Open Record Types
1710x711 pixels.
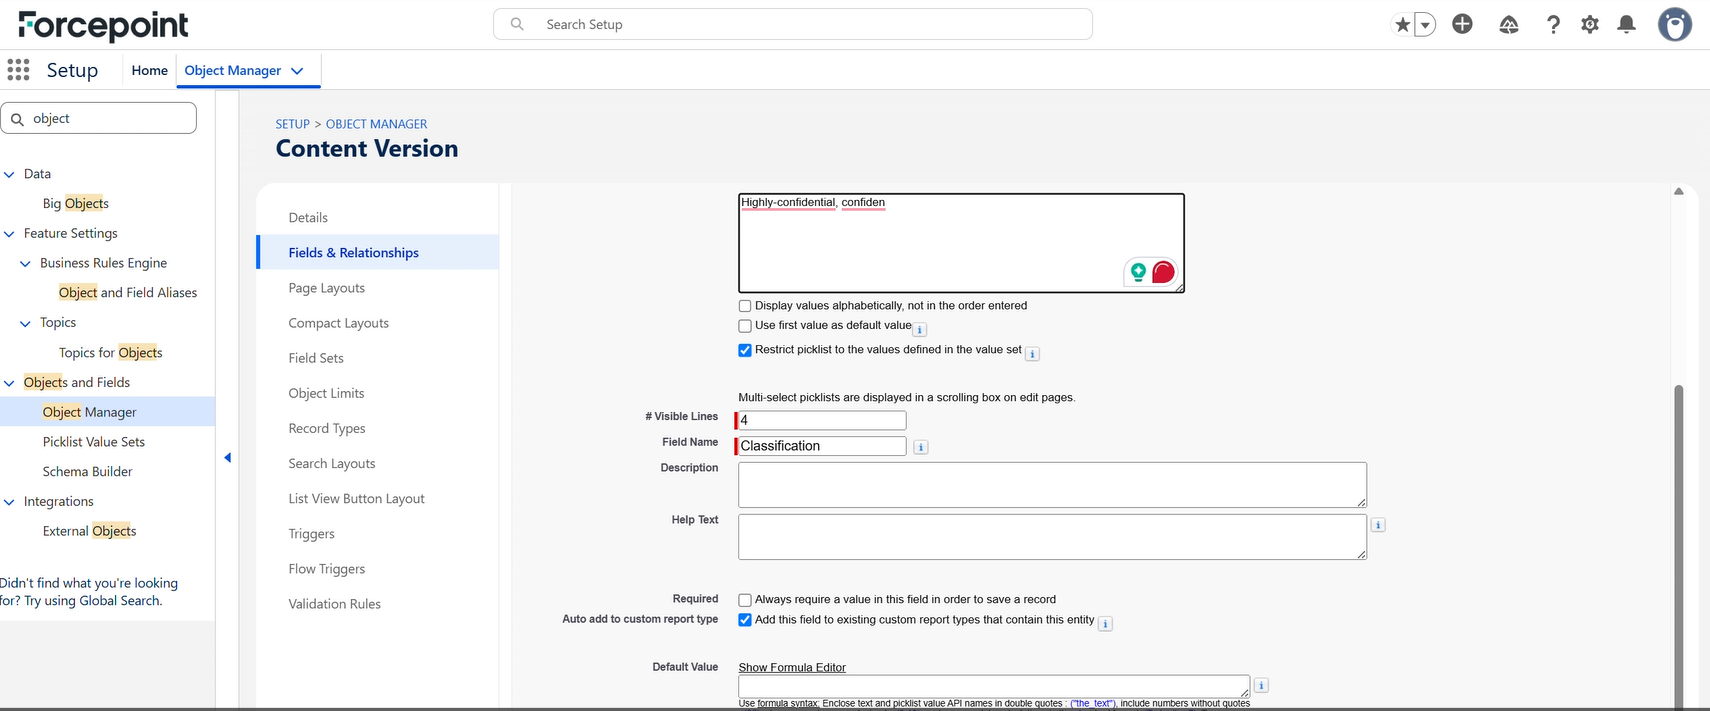tap(327, 427)
